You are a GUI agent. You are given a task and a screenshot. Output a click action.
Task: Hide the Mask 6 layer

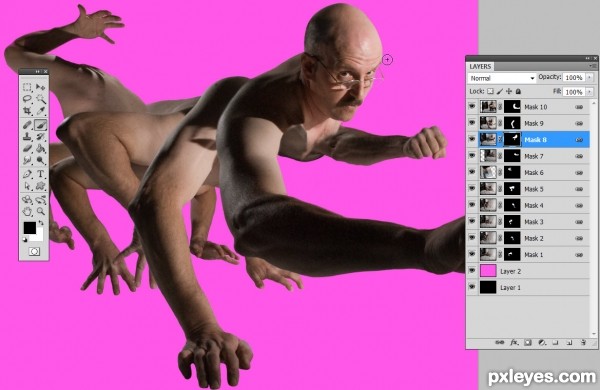(x=472, y=172)
